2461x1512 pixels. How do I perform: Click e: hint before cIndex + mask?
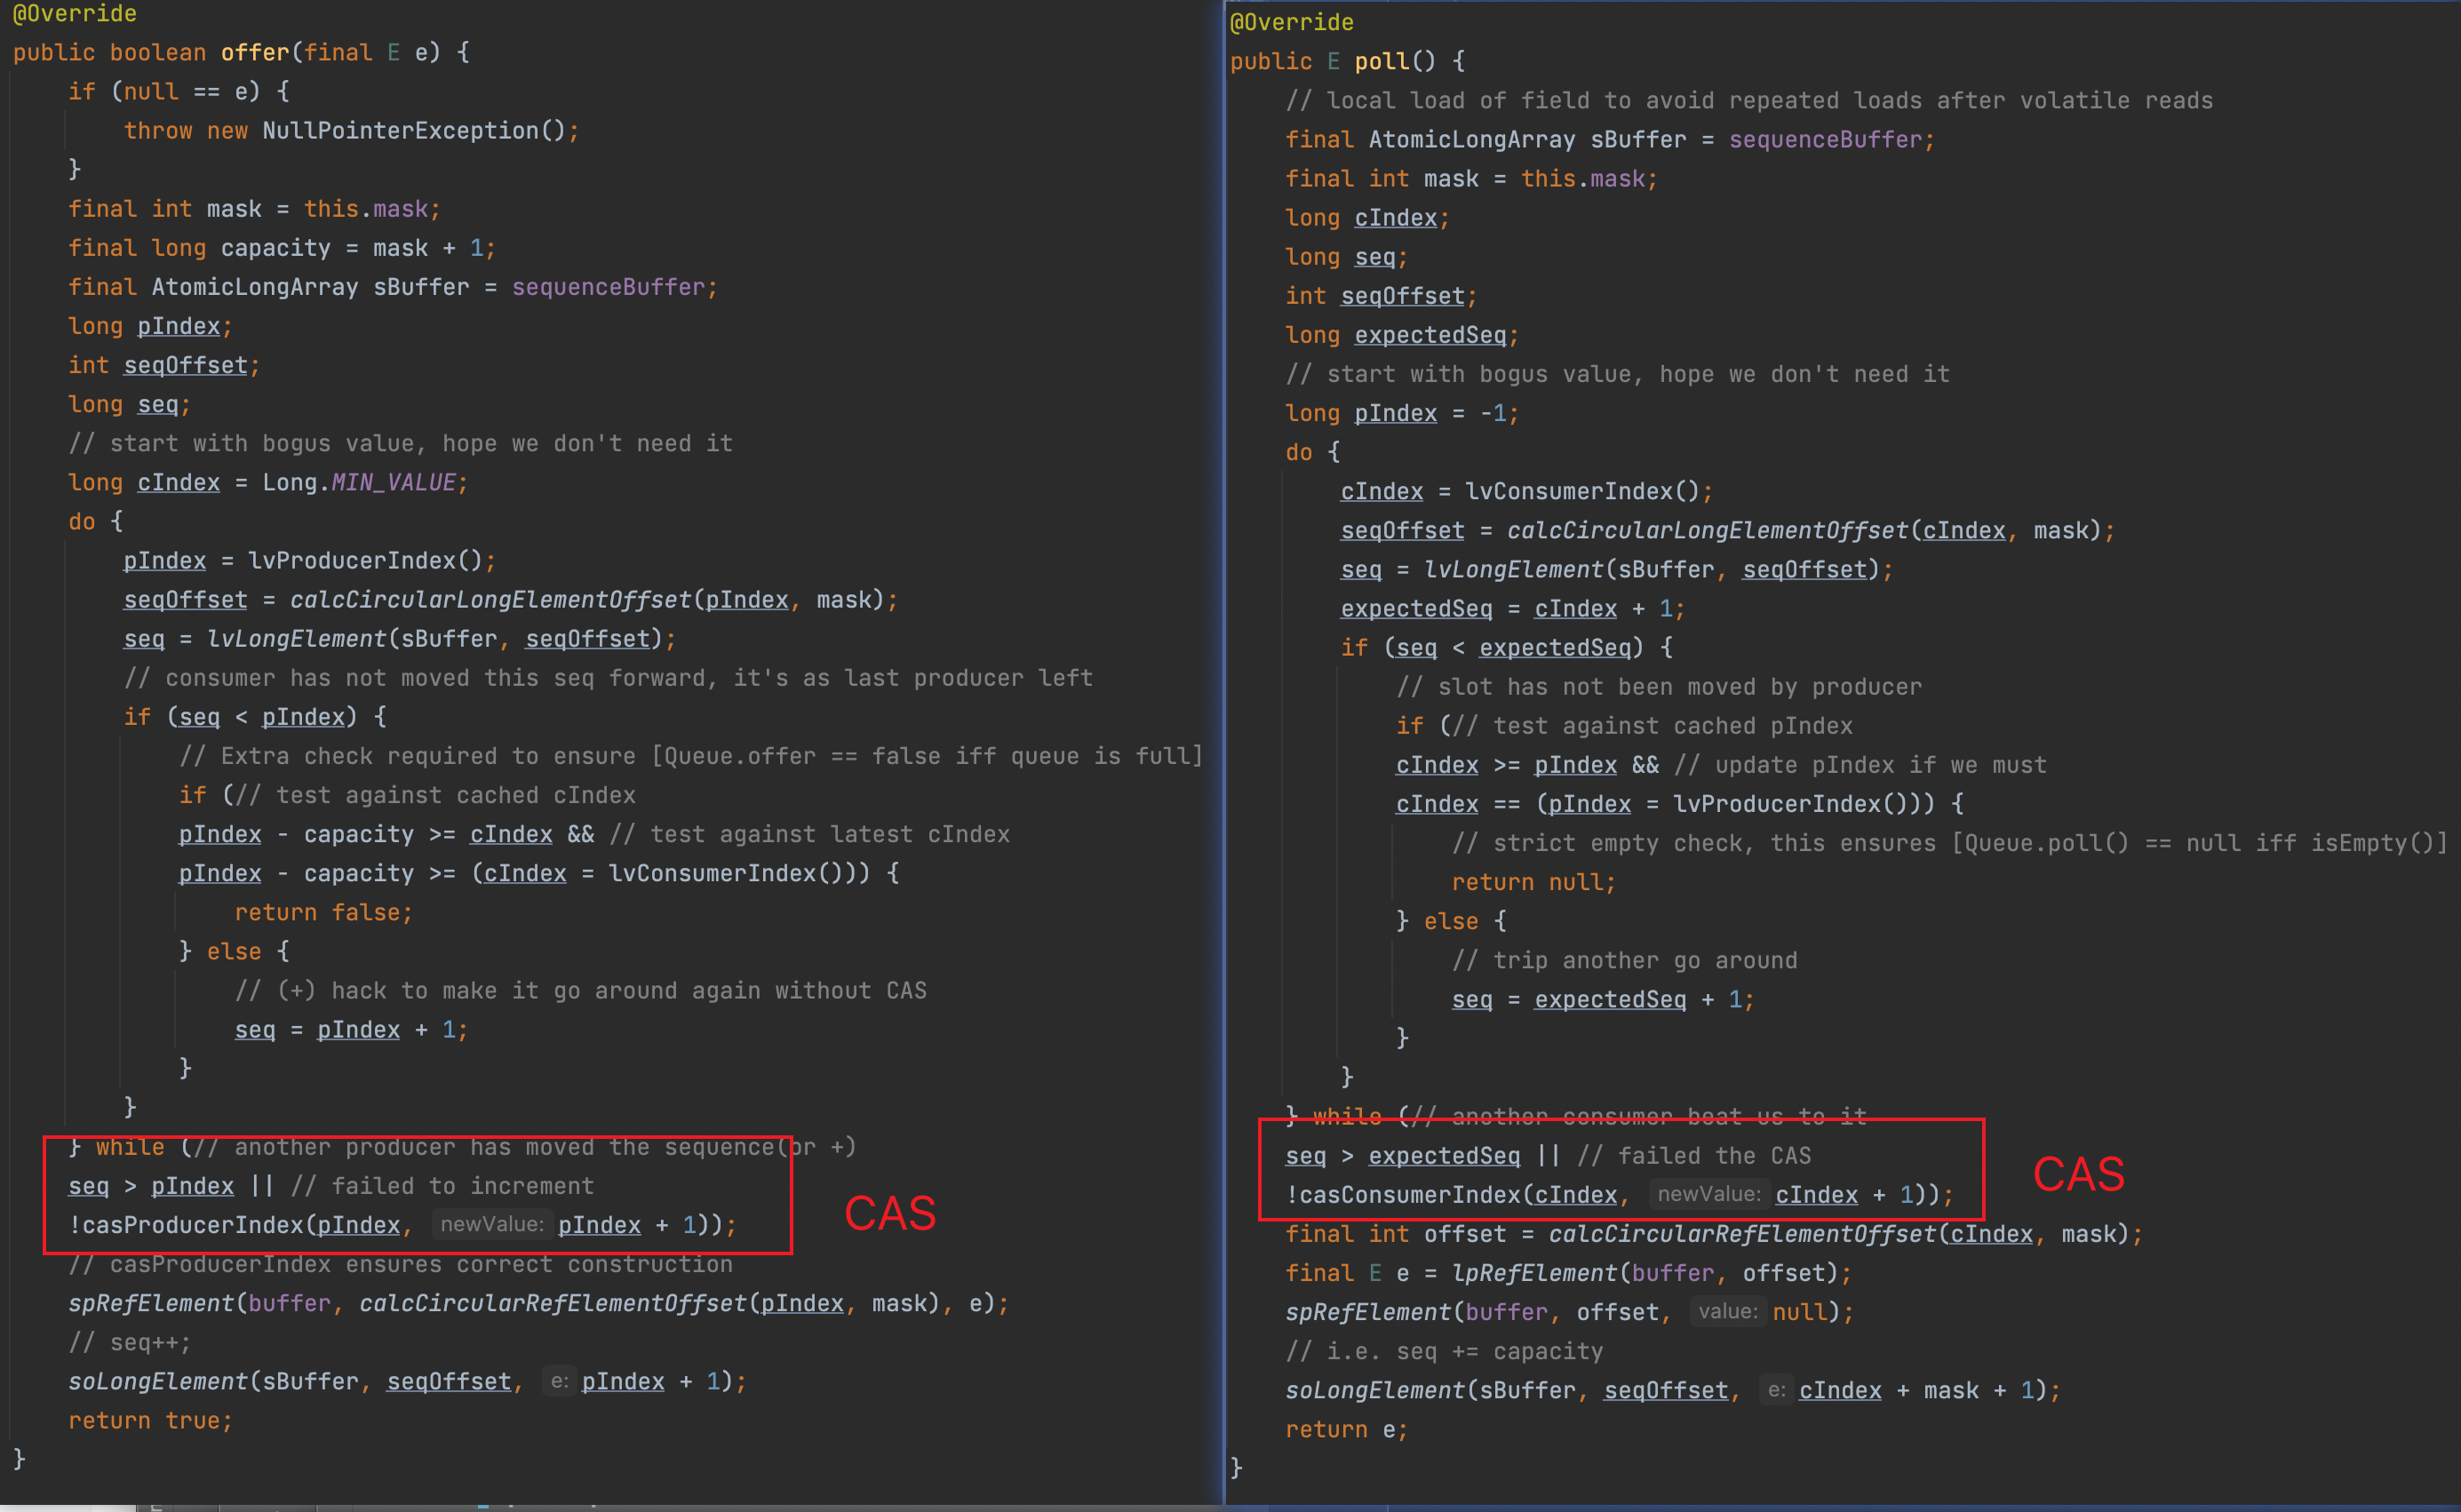[x=1776, y=1390]
